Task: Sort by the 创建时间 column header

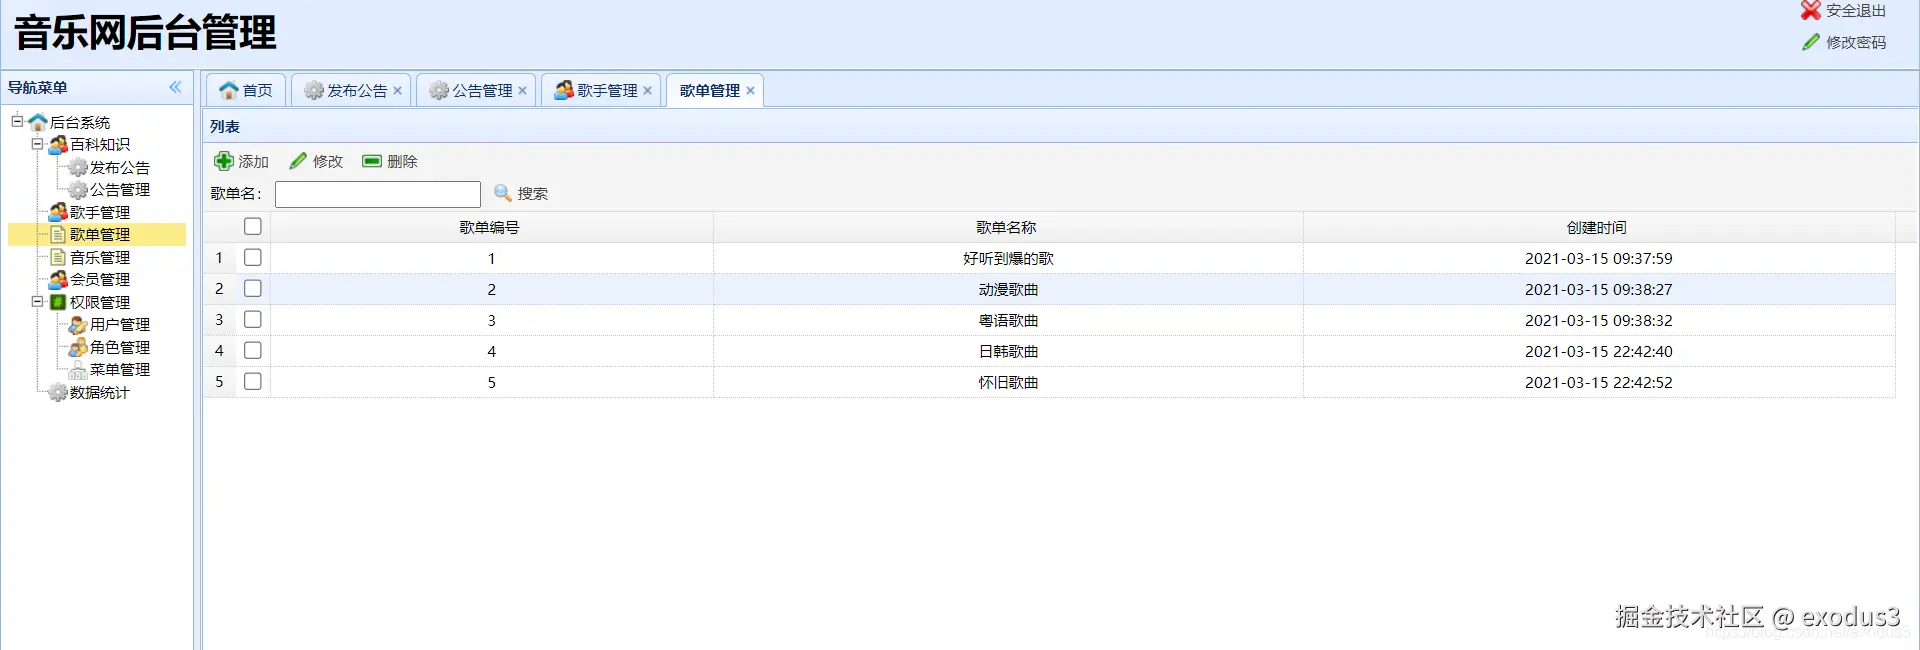Action: [1597, 227]
